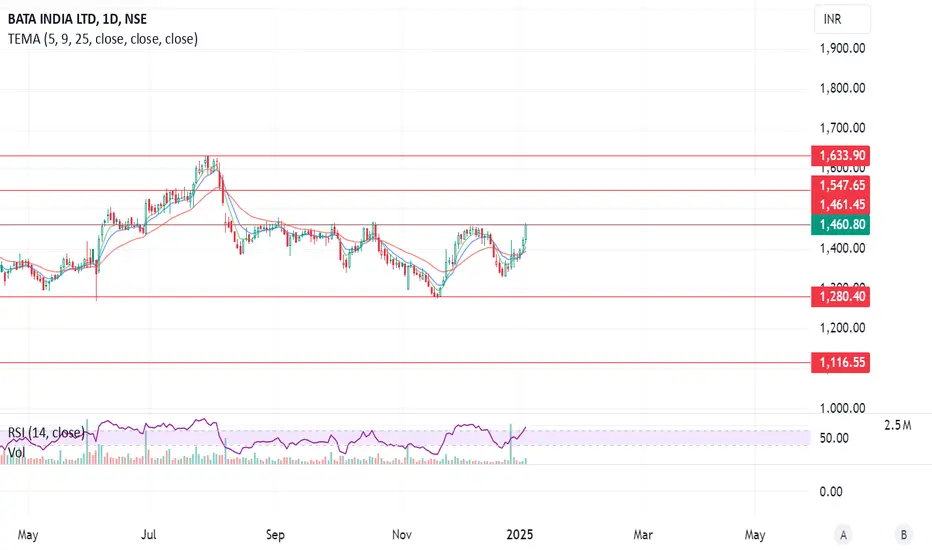The width and height of the screenshot is (932, 550).
Task: Click the 0.00 axis value
Action: (x=831, y=492)
